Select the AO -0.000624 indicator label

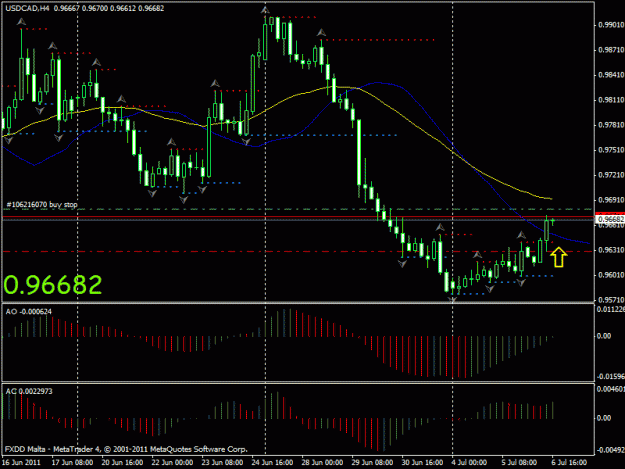click(29, 312)
